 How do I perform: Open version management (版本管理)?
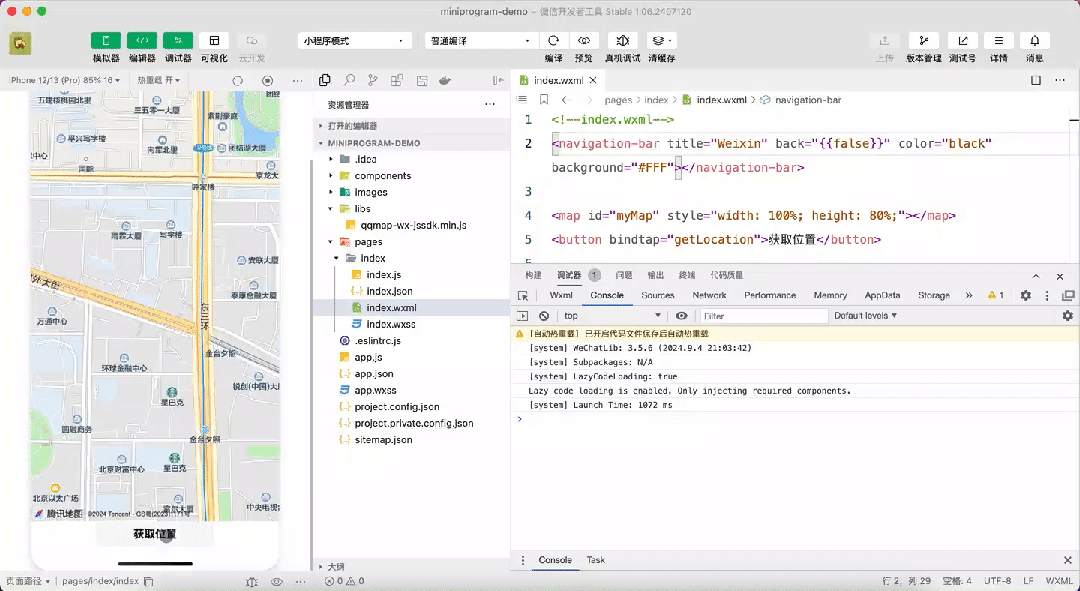click(924, 41)
